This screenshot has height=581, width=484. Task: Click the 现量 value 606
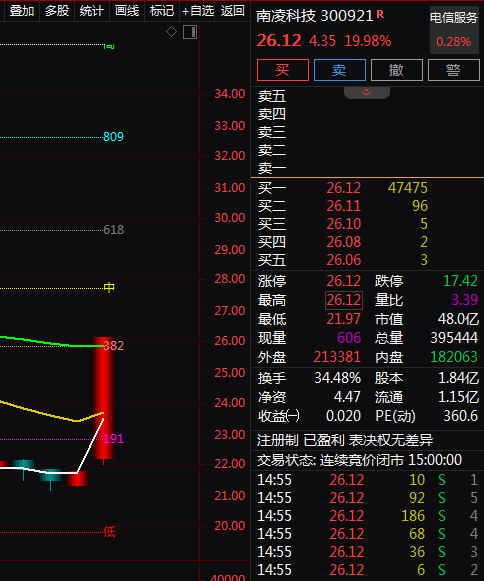click(x=349, y=338)
